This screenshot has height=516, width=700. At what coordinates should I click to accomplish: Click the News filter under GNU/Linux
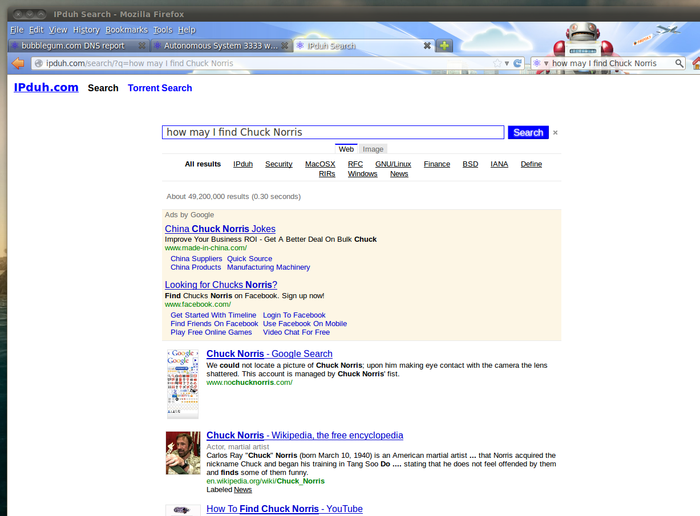click(x=399, y=174)
